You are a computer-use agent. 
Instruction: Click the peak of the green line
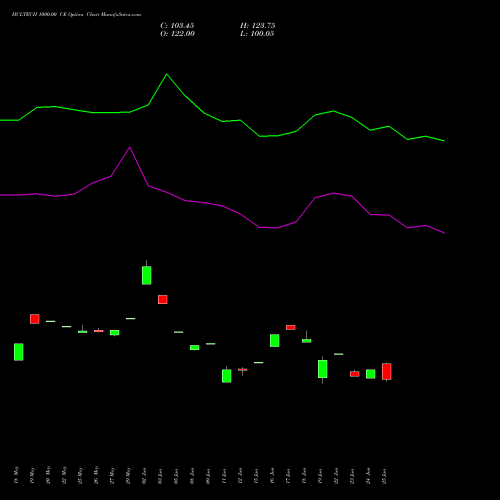coord(167,74)
